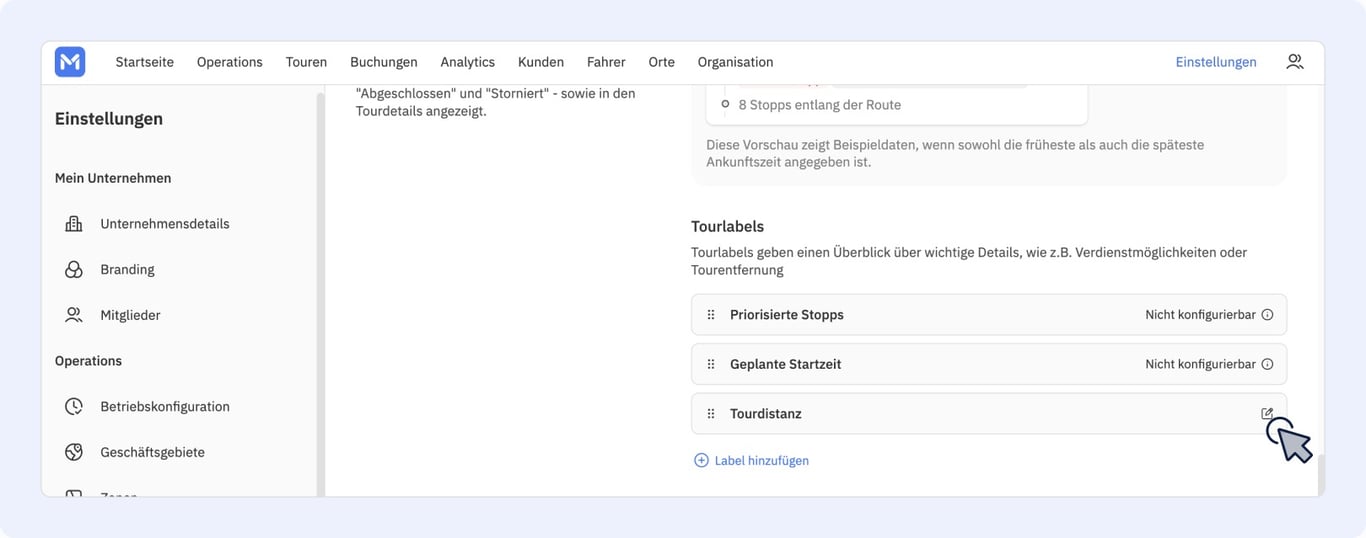
Task: Click the Mitglieder people icon
Action: coord(74,315)
